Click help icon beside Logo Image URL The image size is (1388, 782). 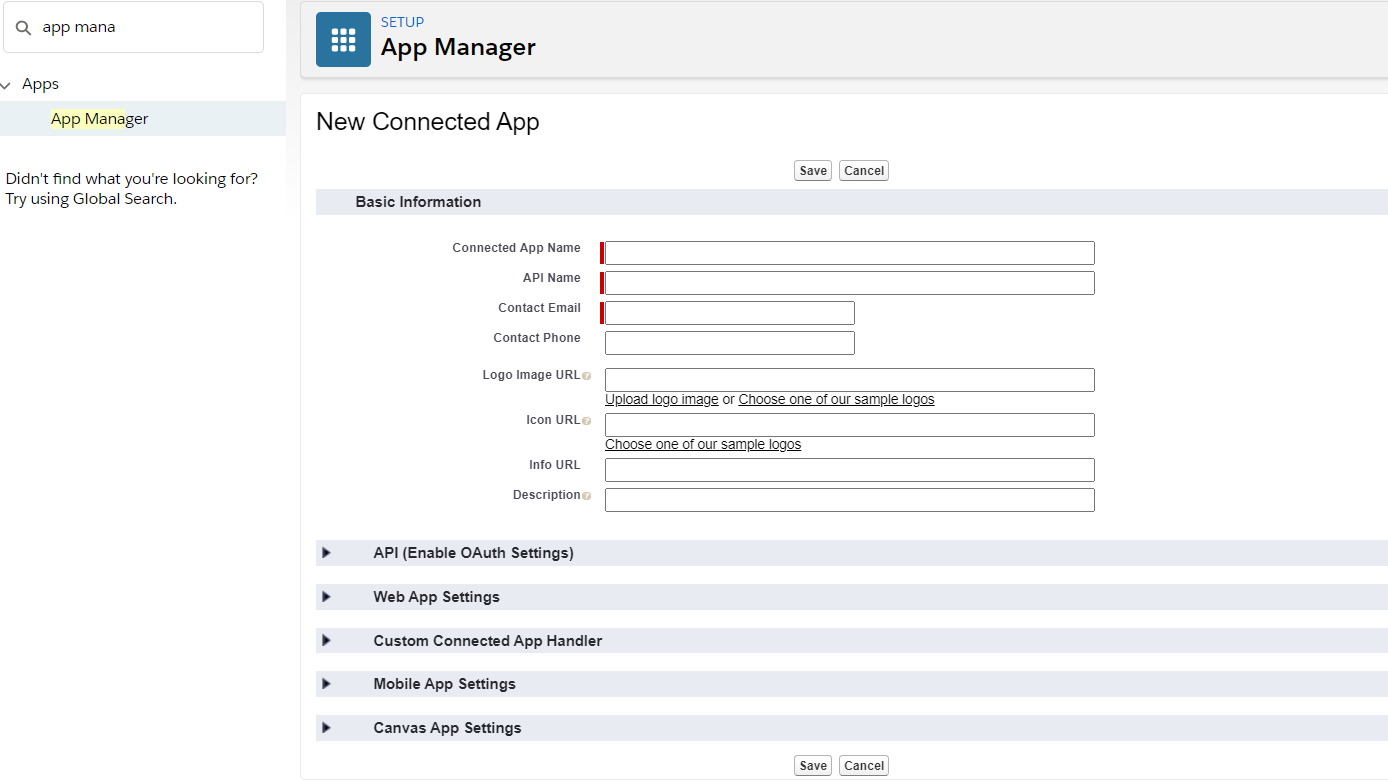click(586, 376)
